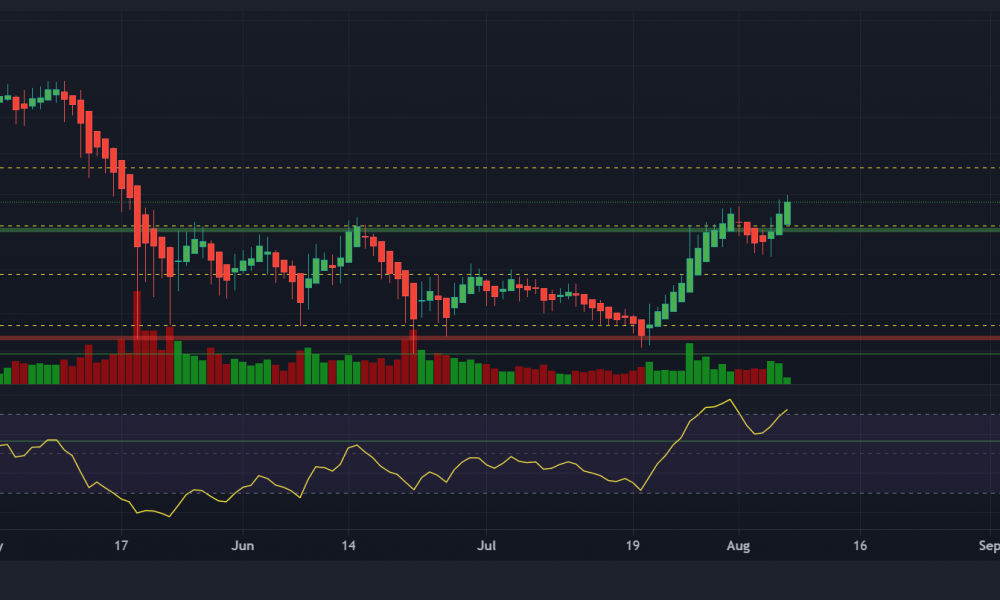Select the thick red horizontal support line
The height and width of the screenshot is (600, 1000).
point(500,338)
